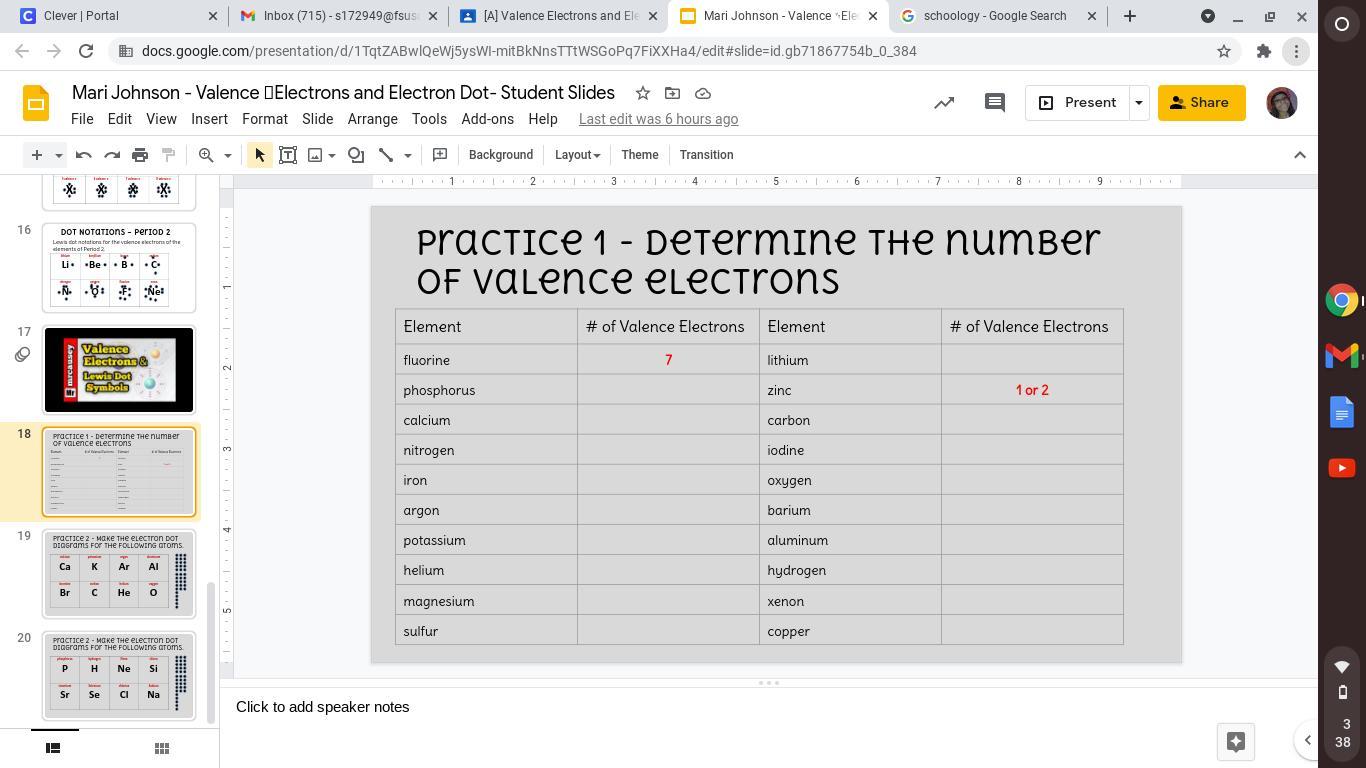Select the Text box tool
Viewport: 1366px width, 768px height.
point(288,155)
